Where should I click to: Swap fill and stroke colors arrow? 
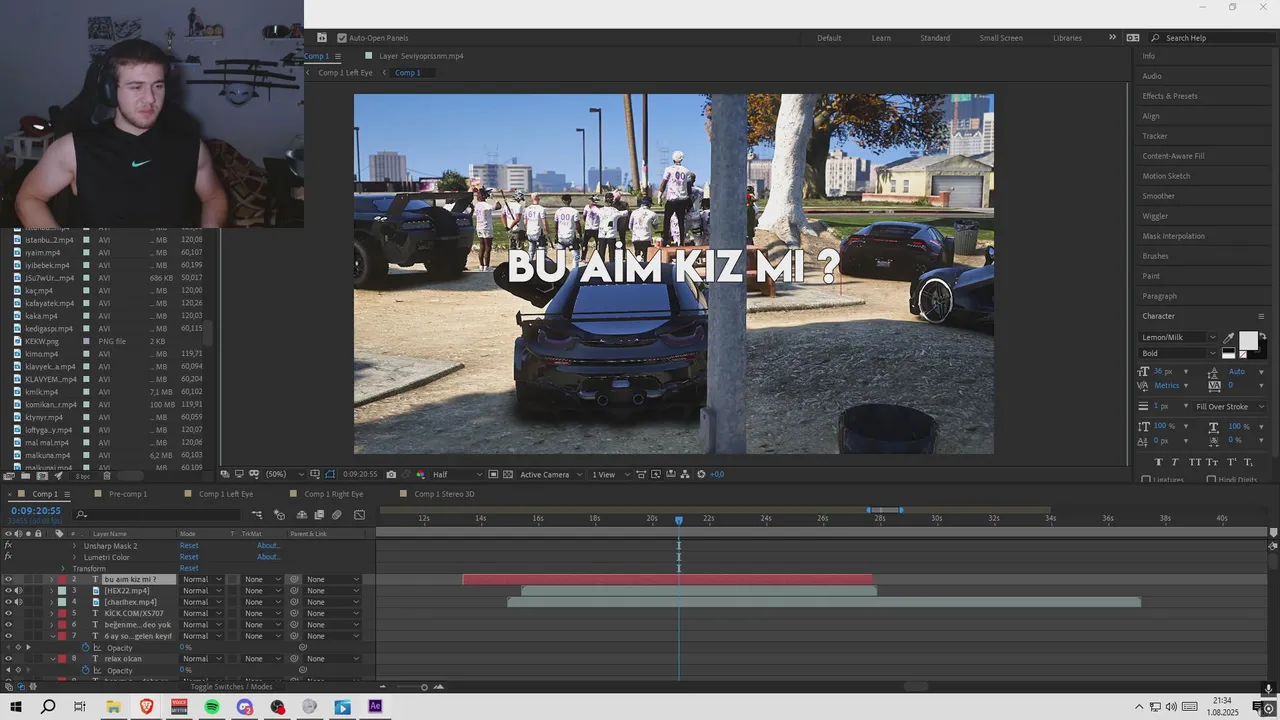point(1262,337)
